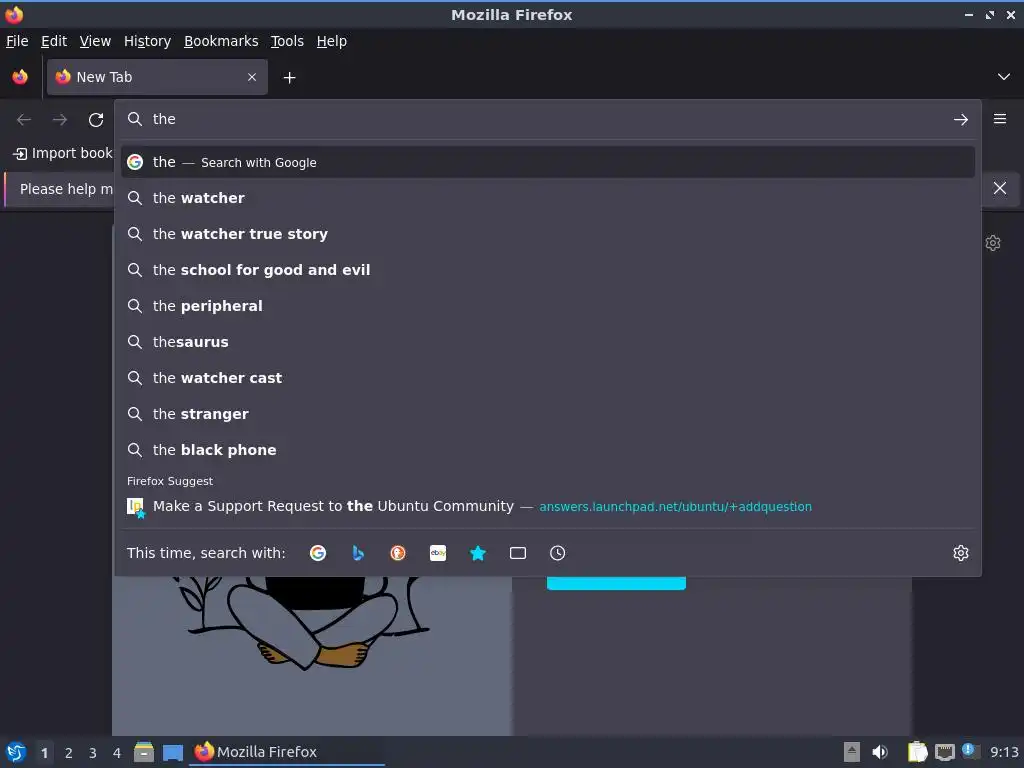Viewport: 1024px width, 768px height.
Task: Open the View menu
Action: (95, 41)
